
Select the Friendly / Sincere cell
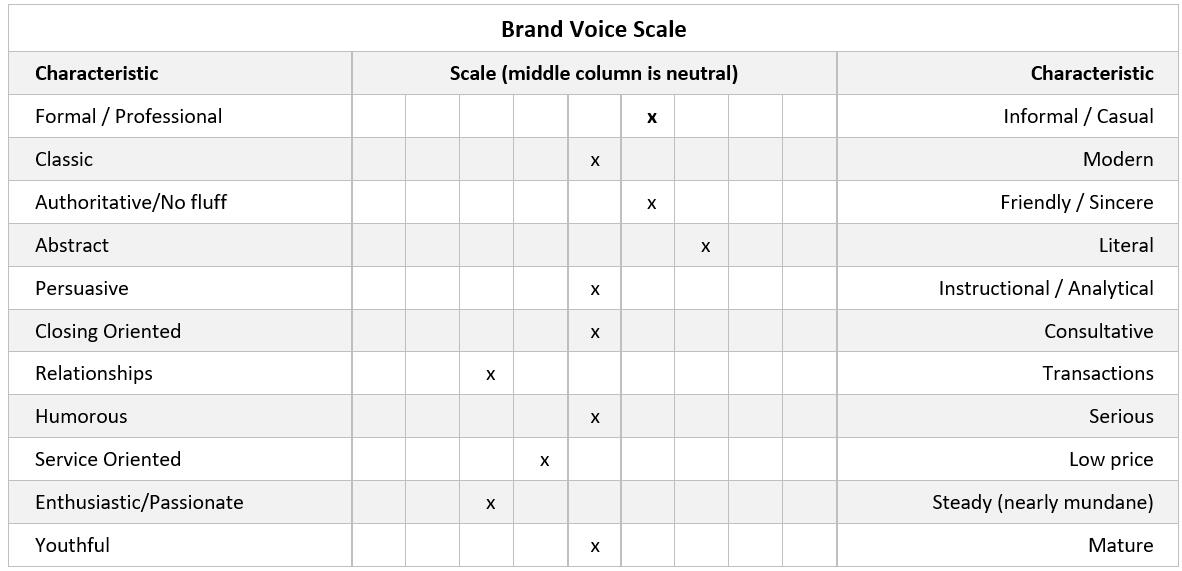pyautogui.click(x=1076, y=202)
